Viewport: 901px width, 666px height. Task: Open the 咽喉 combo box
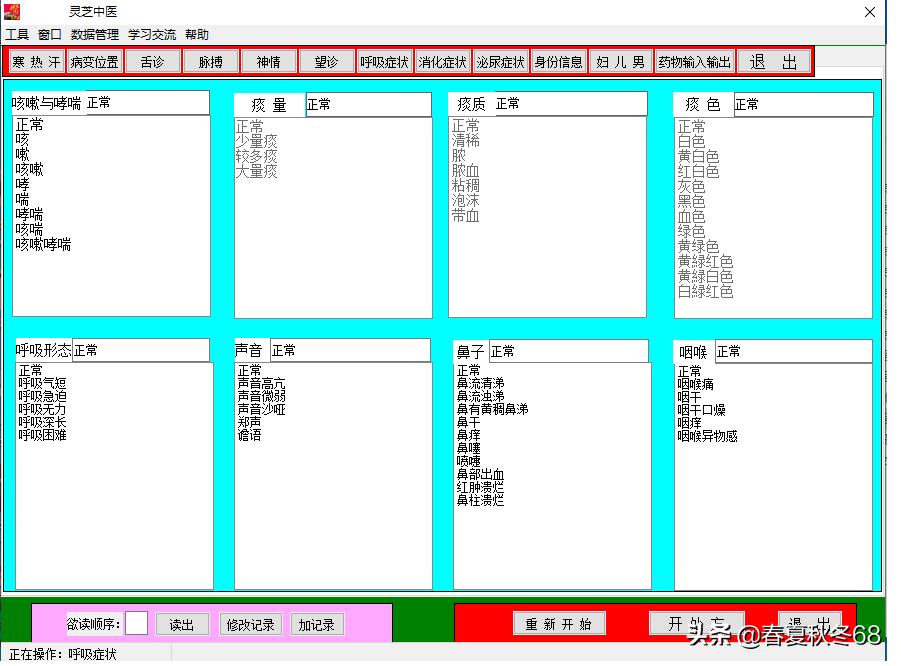(x=795, y=350)
